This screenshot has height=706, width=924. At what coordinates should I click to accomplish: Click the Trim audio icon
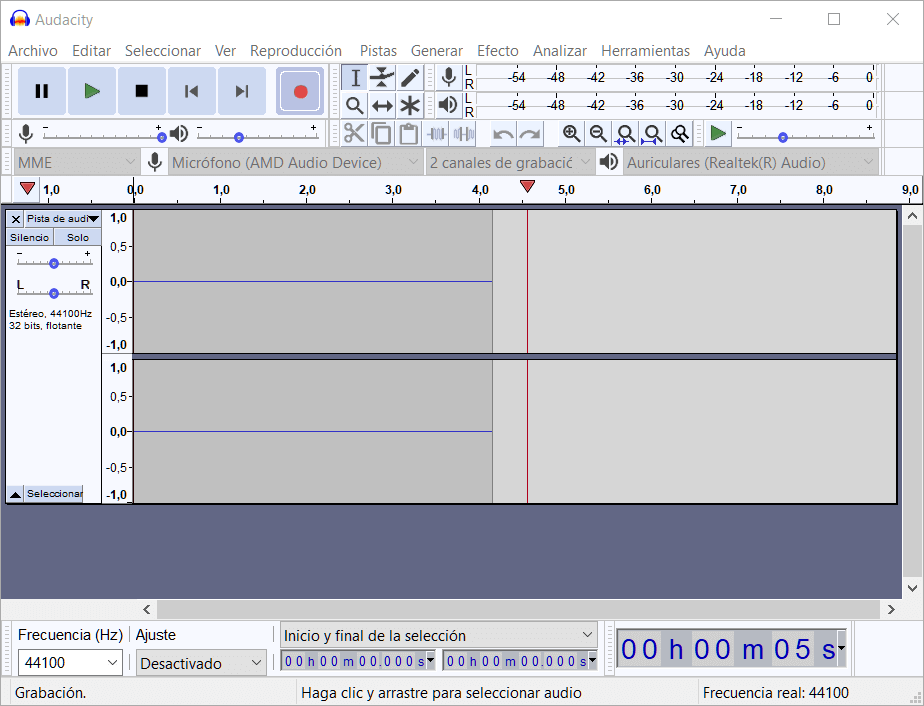436,134
